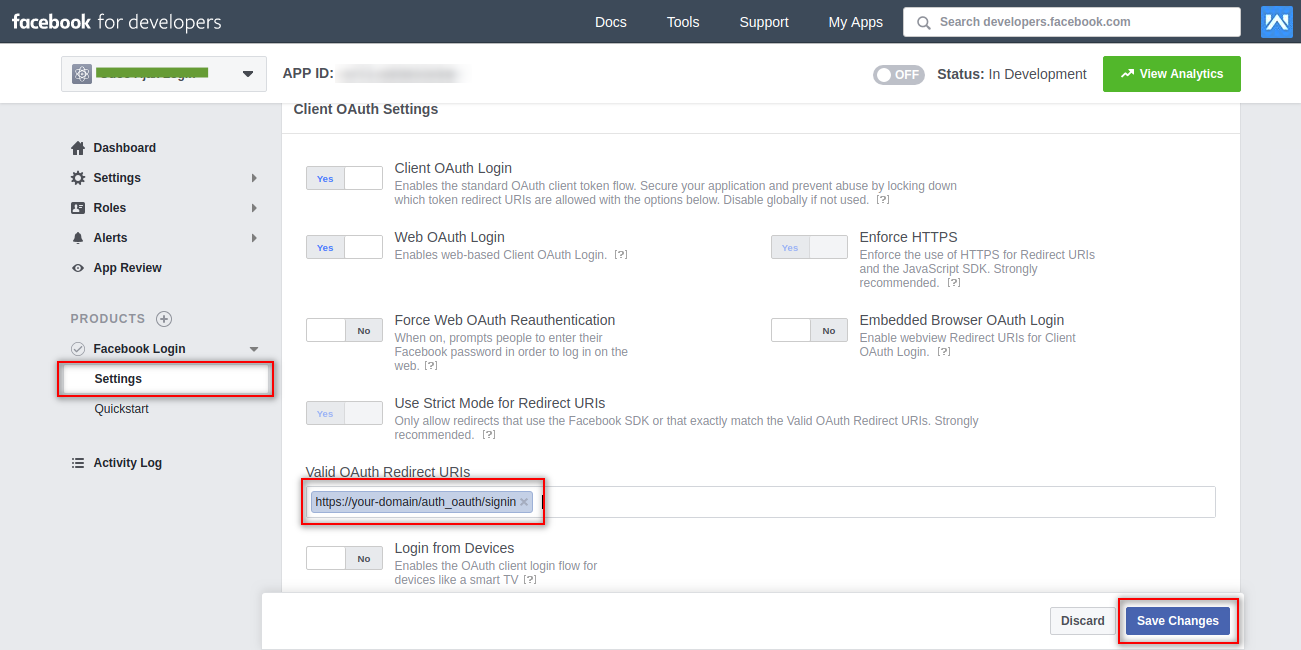The width and height of the screenshot is (1301, 650).
Task: Click the app atom icon in selector
Action: pos(82,74)
